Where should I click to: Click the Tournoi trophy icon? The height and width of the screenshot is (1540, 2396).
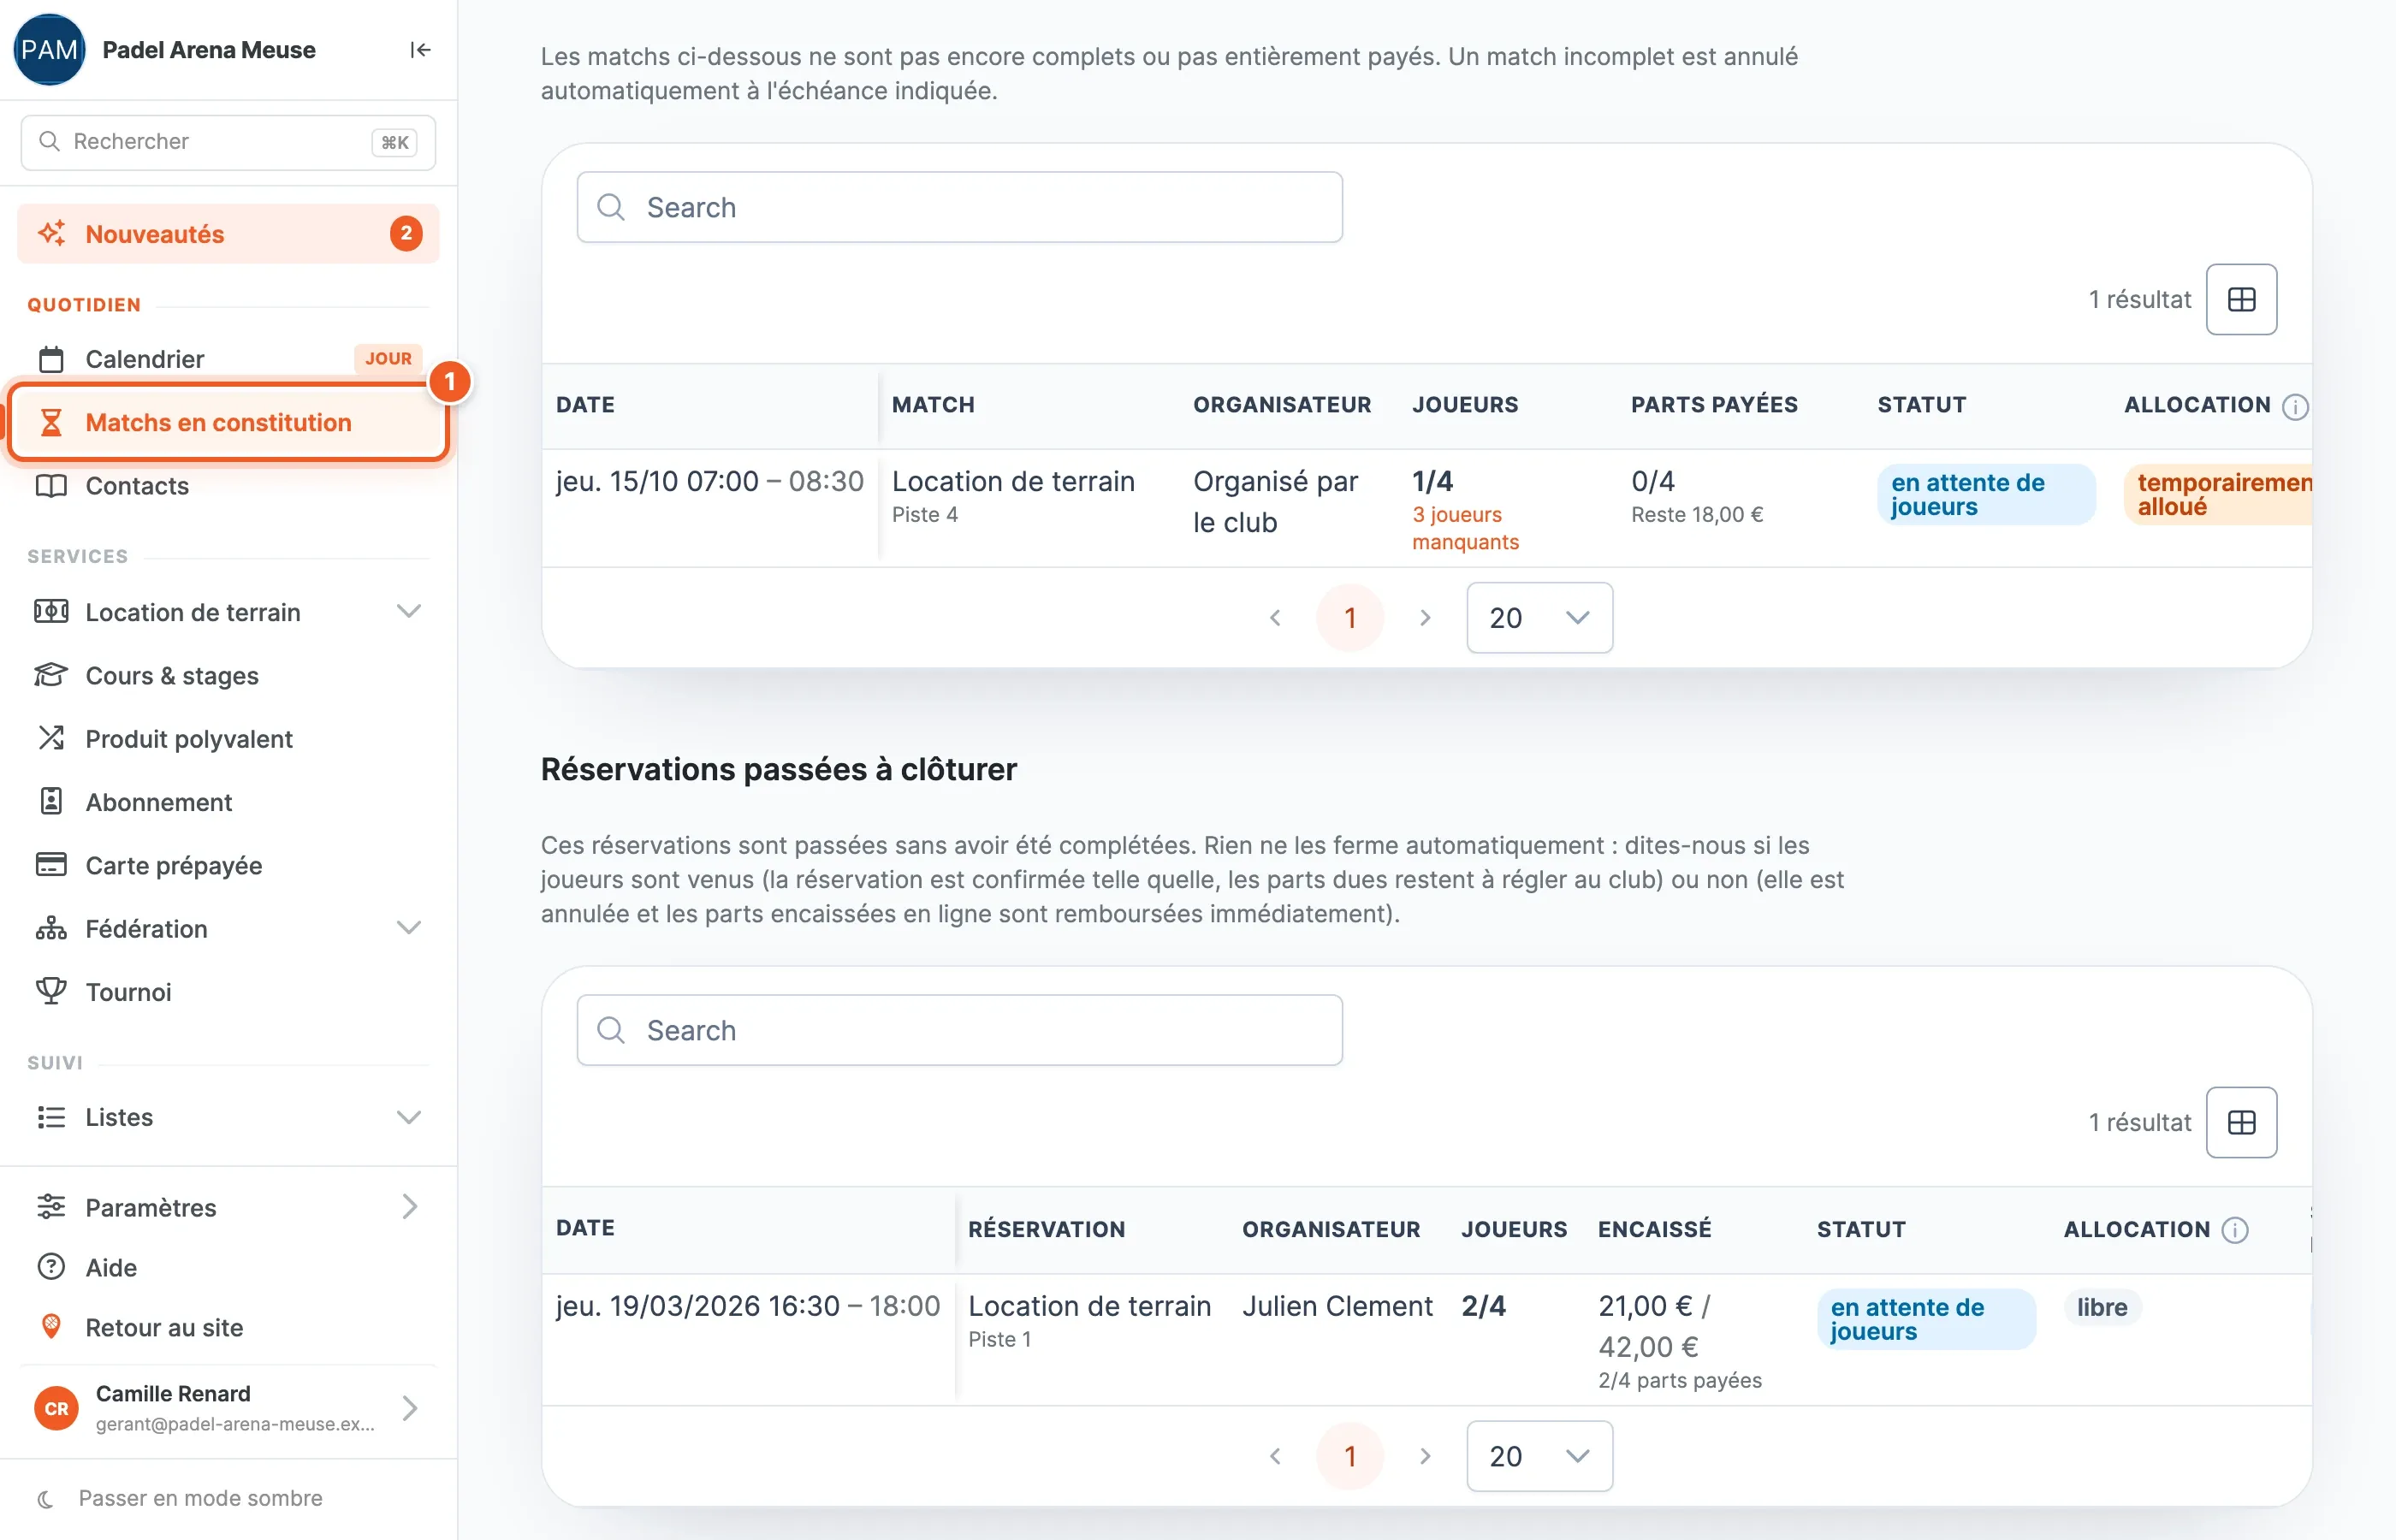click(51, 990)
